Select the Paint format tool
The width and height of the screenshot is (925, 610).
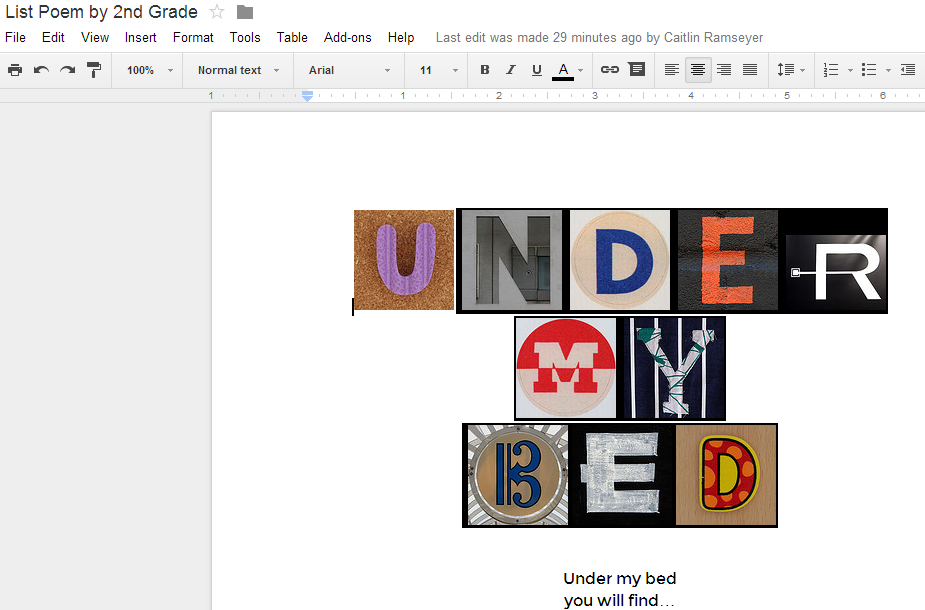(94, 70)
